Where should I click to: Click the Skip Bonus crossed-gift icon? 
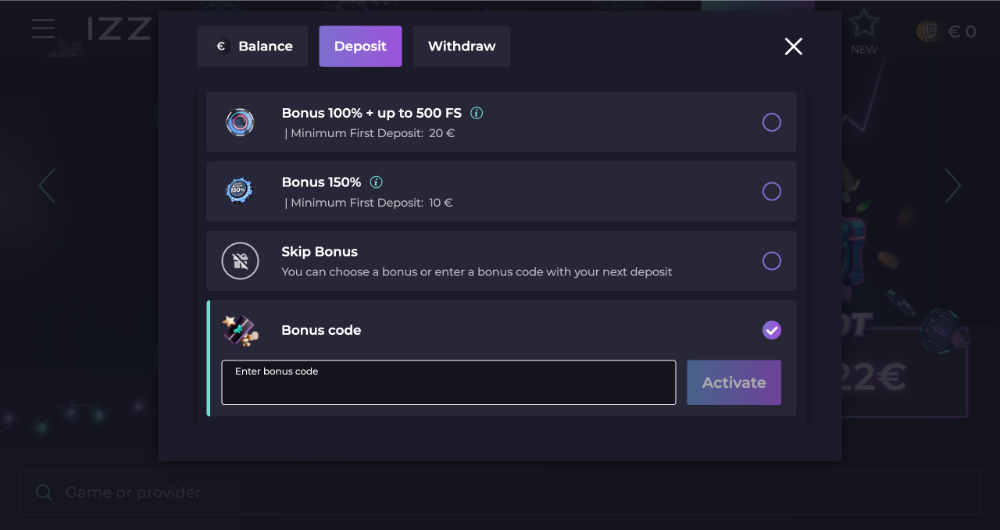(x=240, y=261)
